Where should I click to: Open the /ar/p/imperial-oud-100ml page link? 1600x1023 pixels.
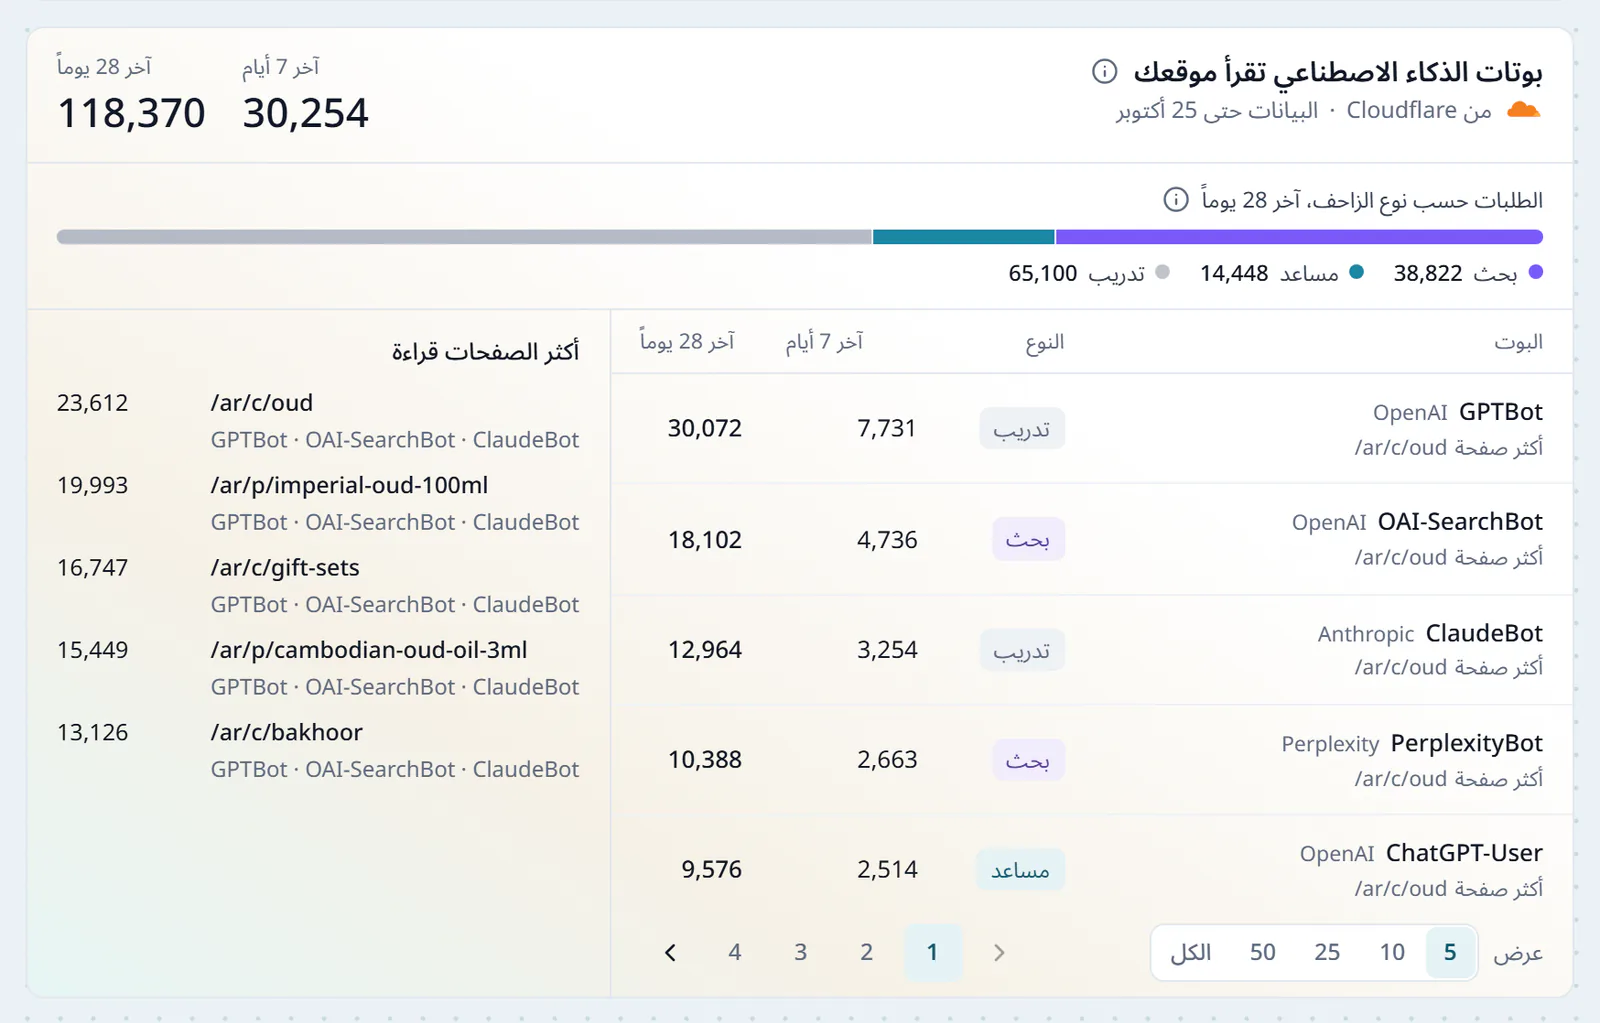349,485
